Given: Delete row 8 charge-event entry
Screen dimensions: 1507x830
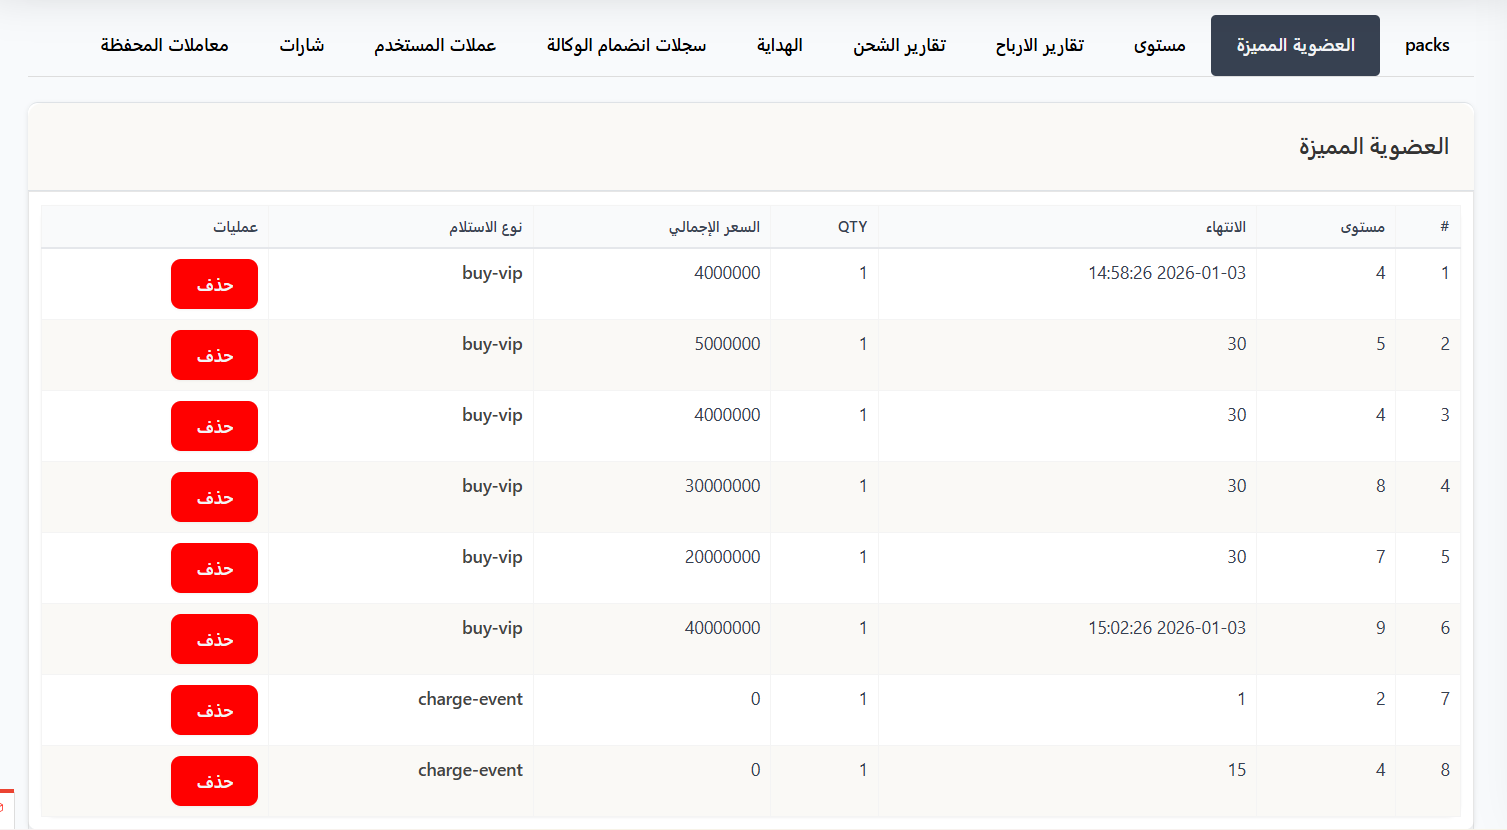Looking at the screenshot, I should pos(214,781).
